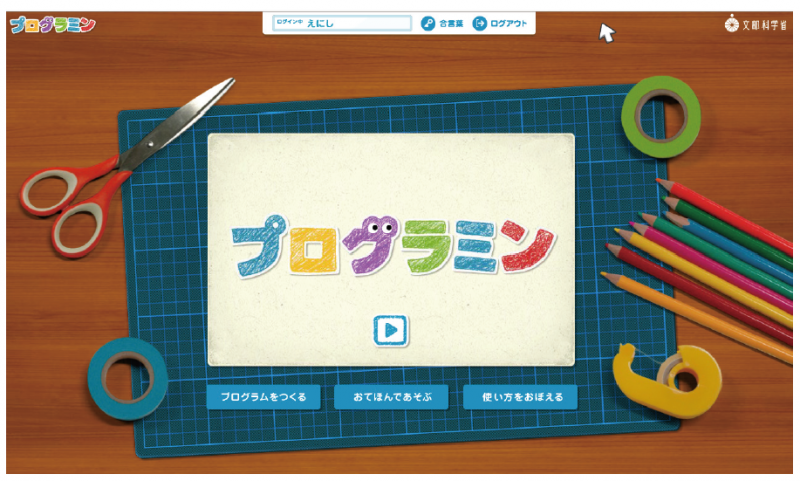Click the logout arrow icon
Screen dimensions: 800x481
click(x=479, y=23)
